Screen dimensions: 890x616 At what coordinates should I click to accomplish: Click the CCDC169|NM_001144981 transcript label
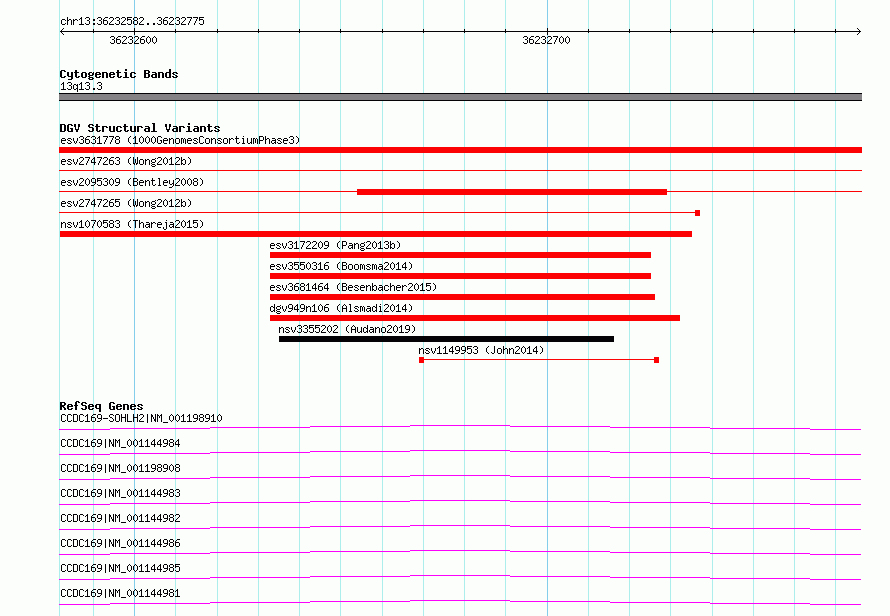point(120,593)
